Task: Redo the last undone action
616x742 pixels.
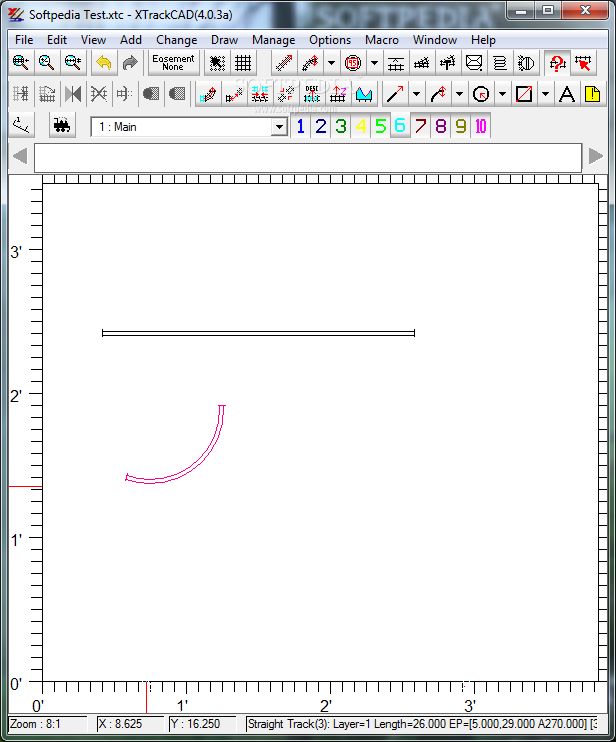Action: (130, 62)
